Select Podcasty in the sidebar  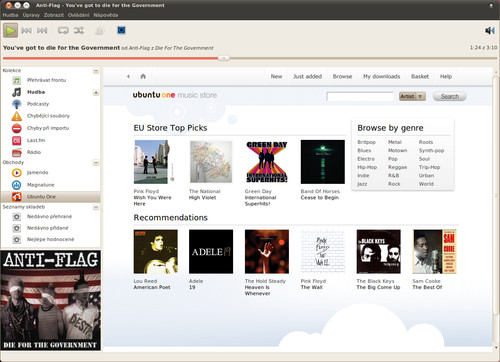(38, 104)
